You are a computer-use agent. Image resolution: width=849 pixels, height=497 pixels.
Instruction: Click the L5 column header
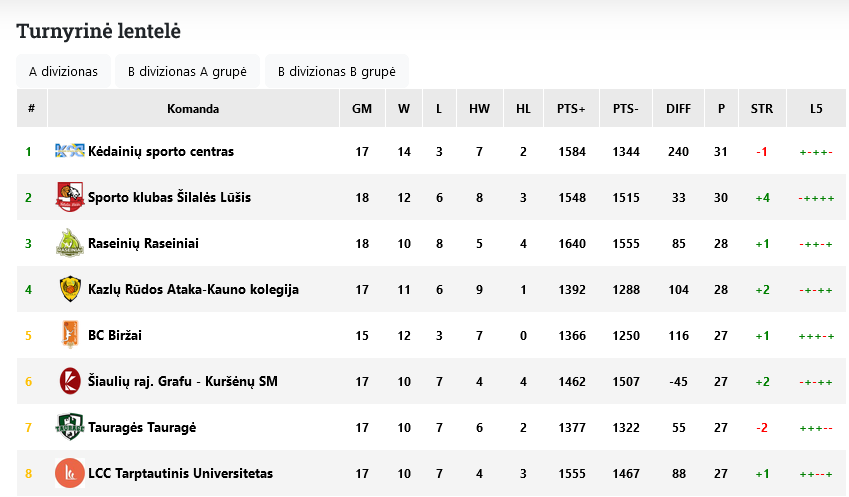click(x=816, y=108)
